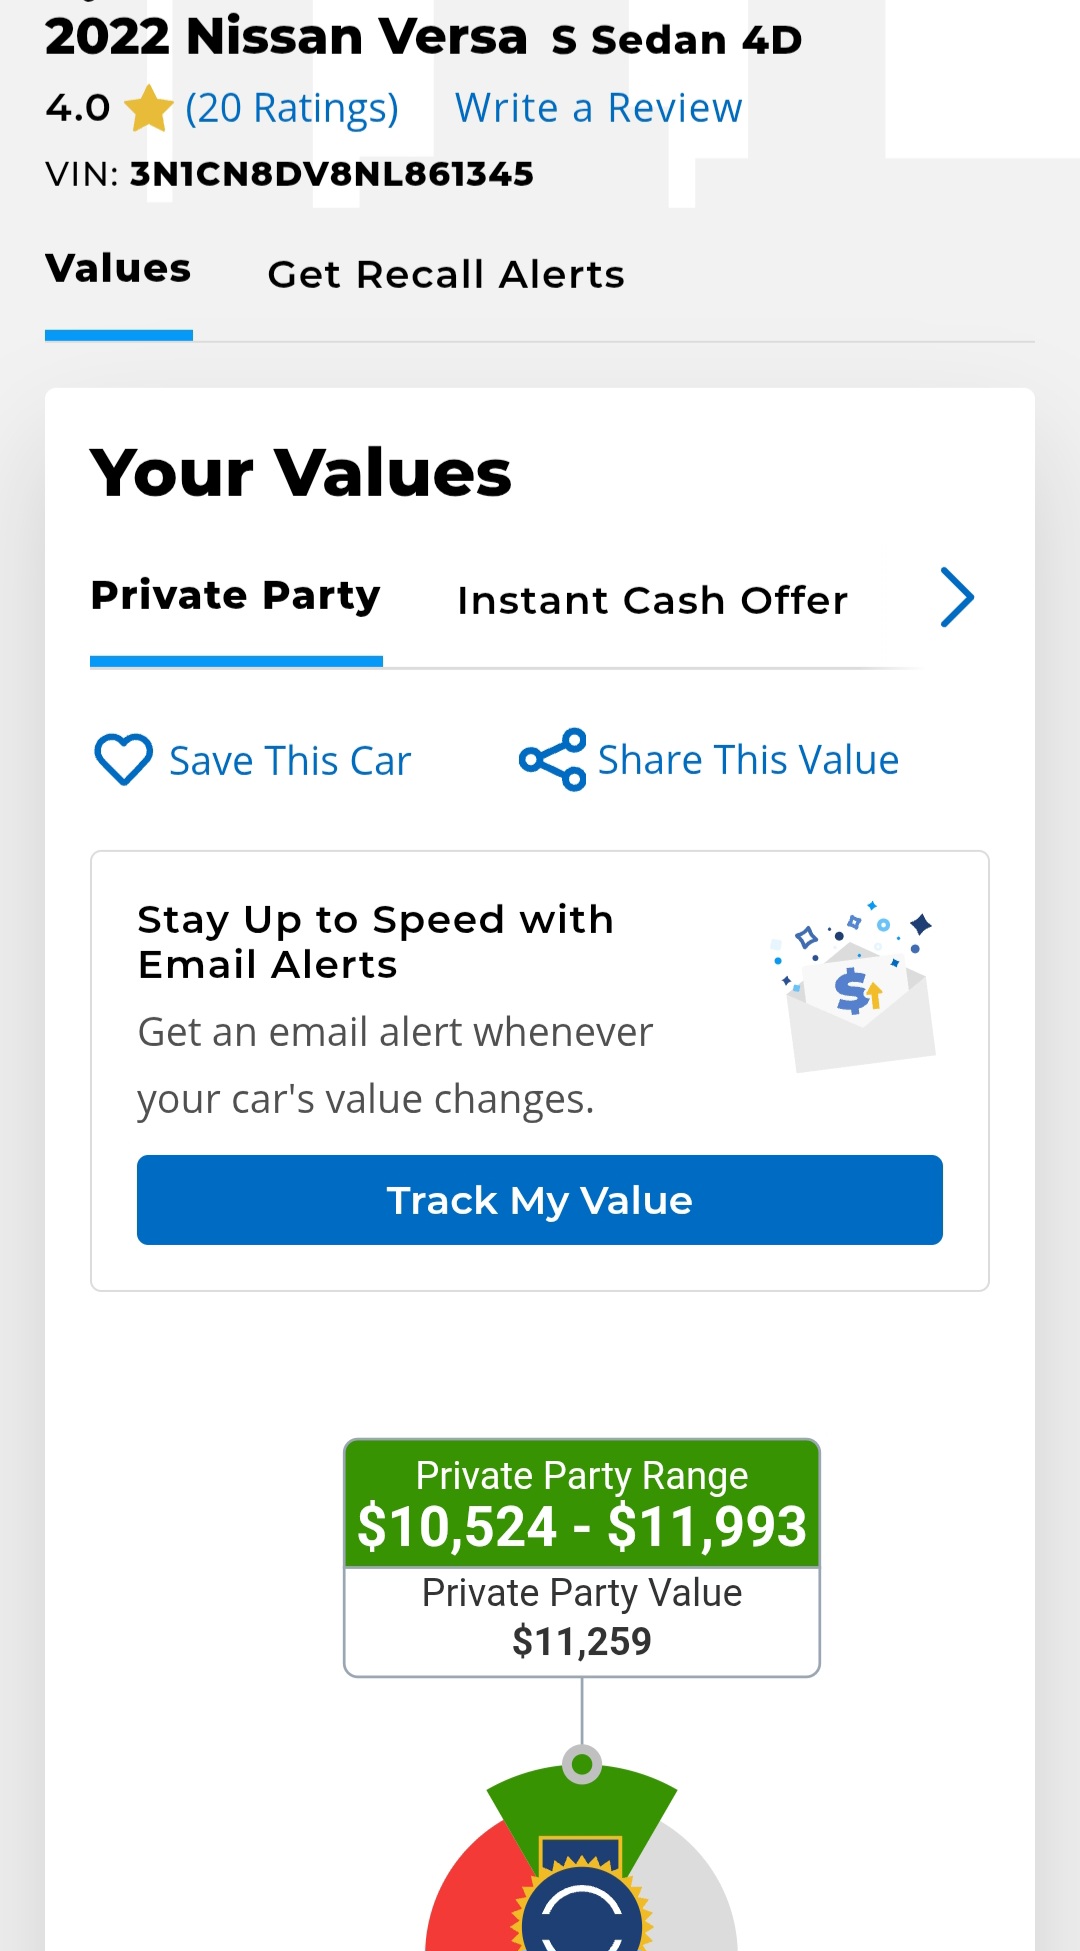Click Write a Review link
This screenshot has height=1951, width=1080.
pos(598,108)
